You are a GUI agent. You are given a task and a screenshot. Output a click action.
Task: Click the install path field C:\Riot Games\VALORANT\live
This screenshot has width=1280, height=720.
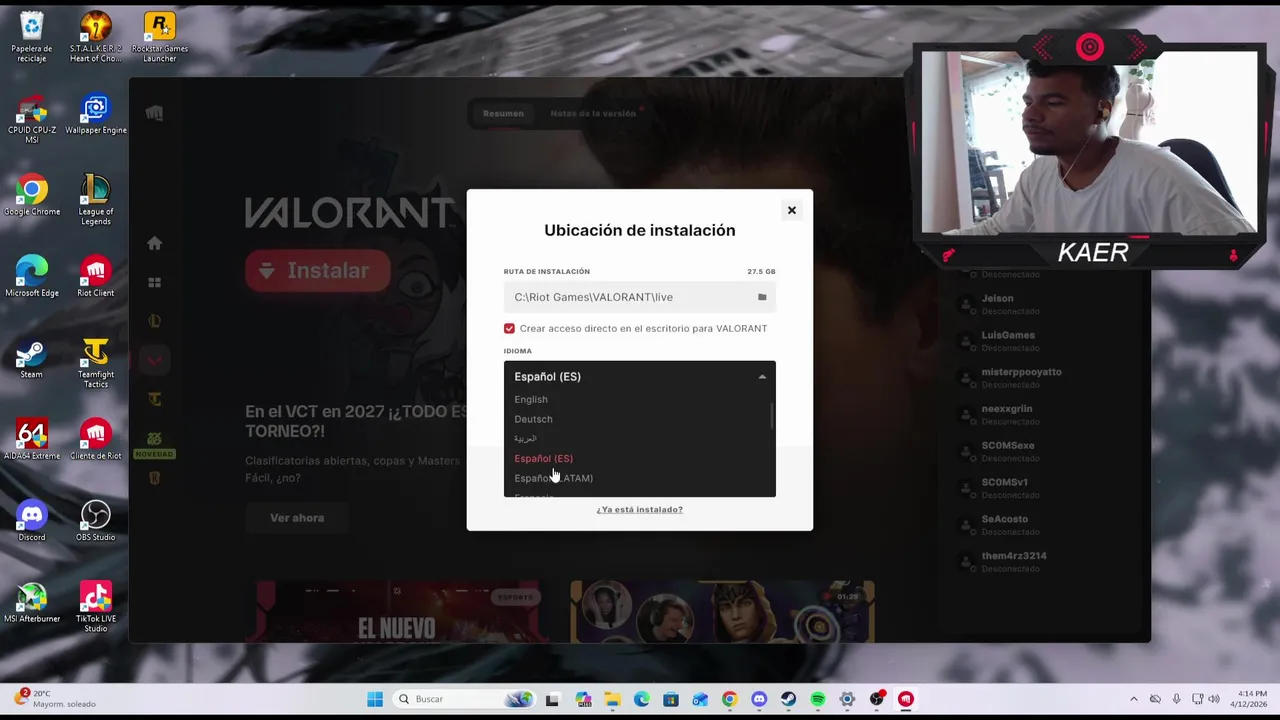pyautogui.click(x=639, y=297)
